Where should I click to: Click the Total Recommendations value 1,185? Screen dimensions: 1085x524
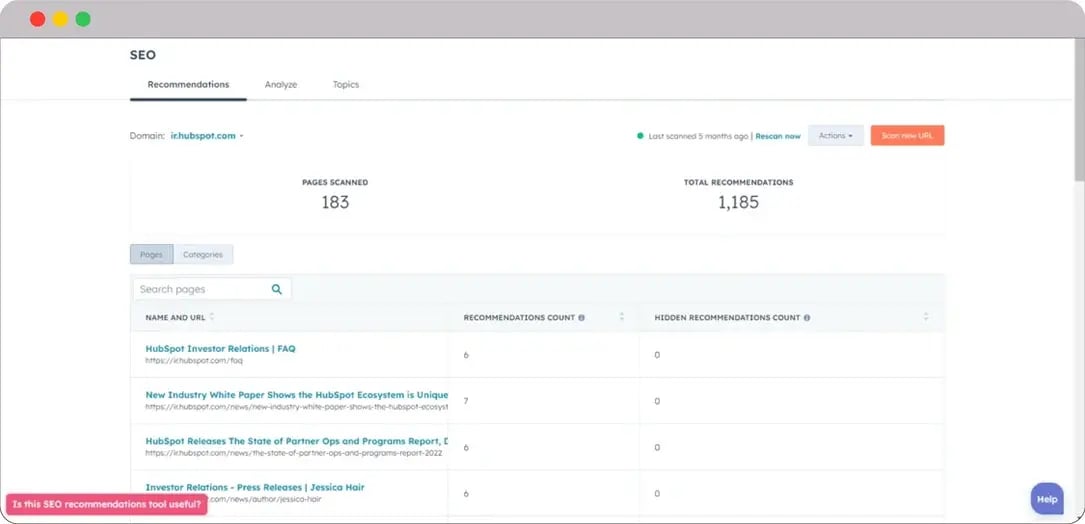(738, 202)
